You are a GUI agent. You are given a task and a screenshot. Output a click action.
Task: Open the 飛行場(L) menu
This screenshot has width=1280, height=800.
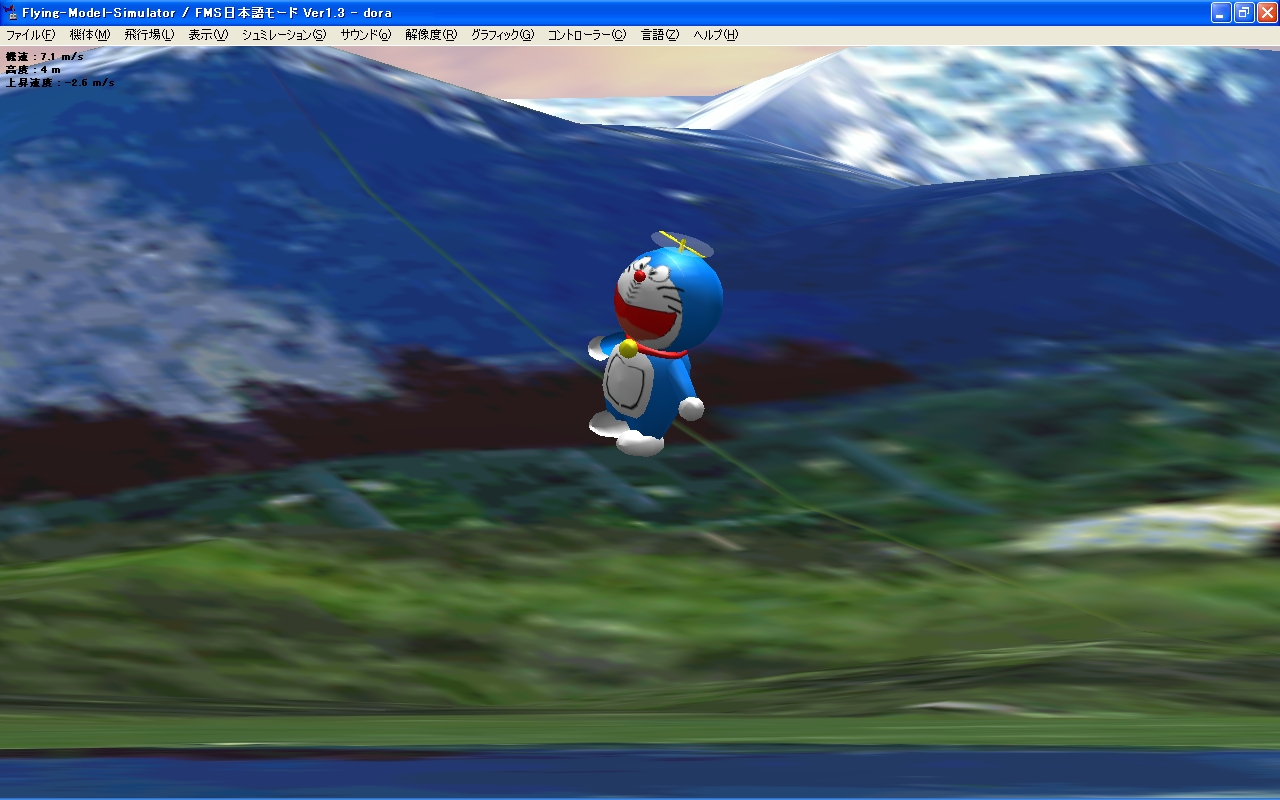click(x=149, y=35)
